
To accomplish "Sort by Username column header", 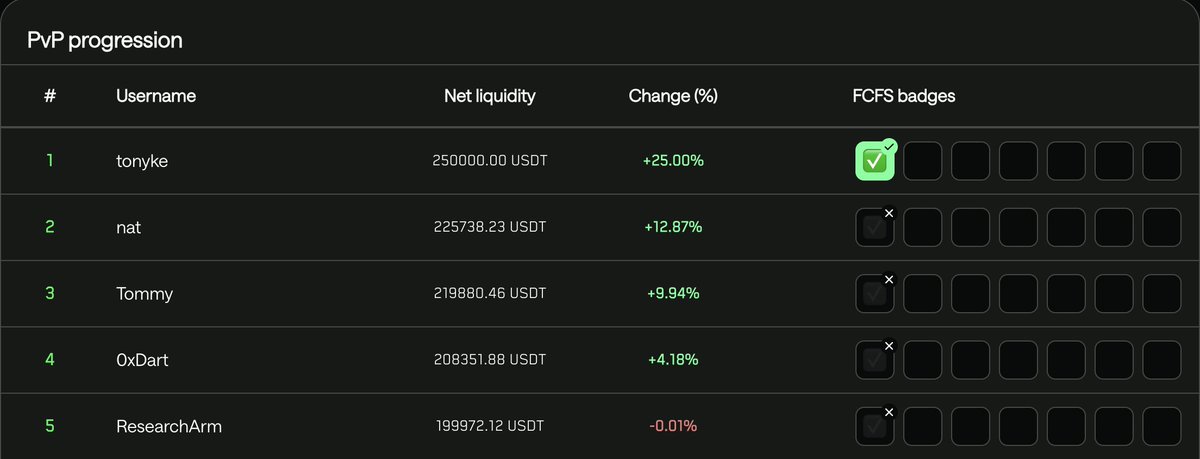I will coord(156,96).
